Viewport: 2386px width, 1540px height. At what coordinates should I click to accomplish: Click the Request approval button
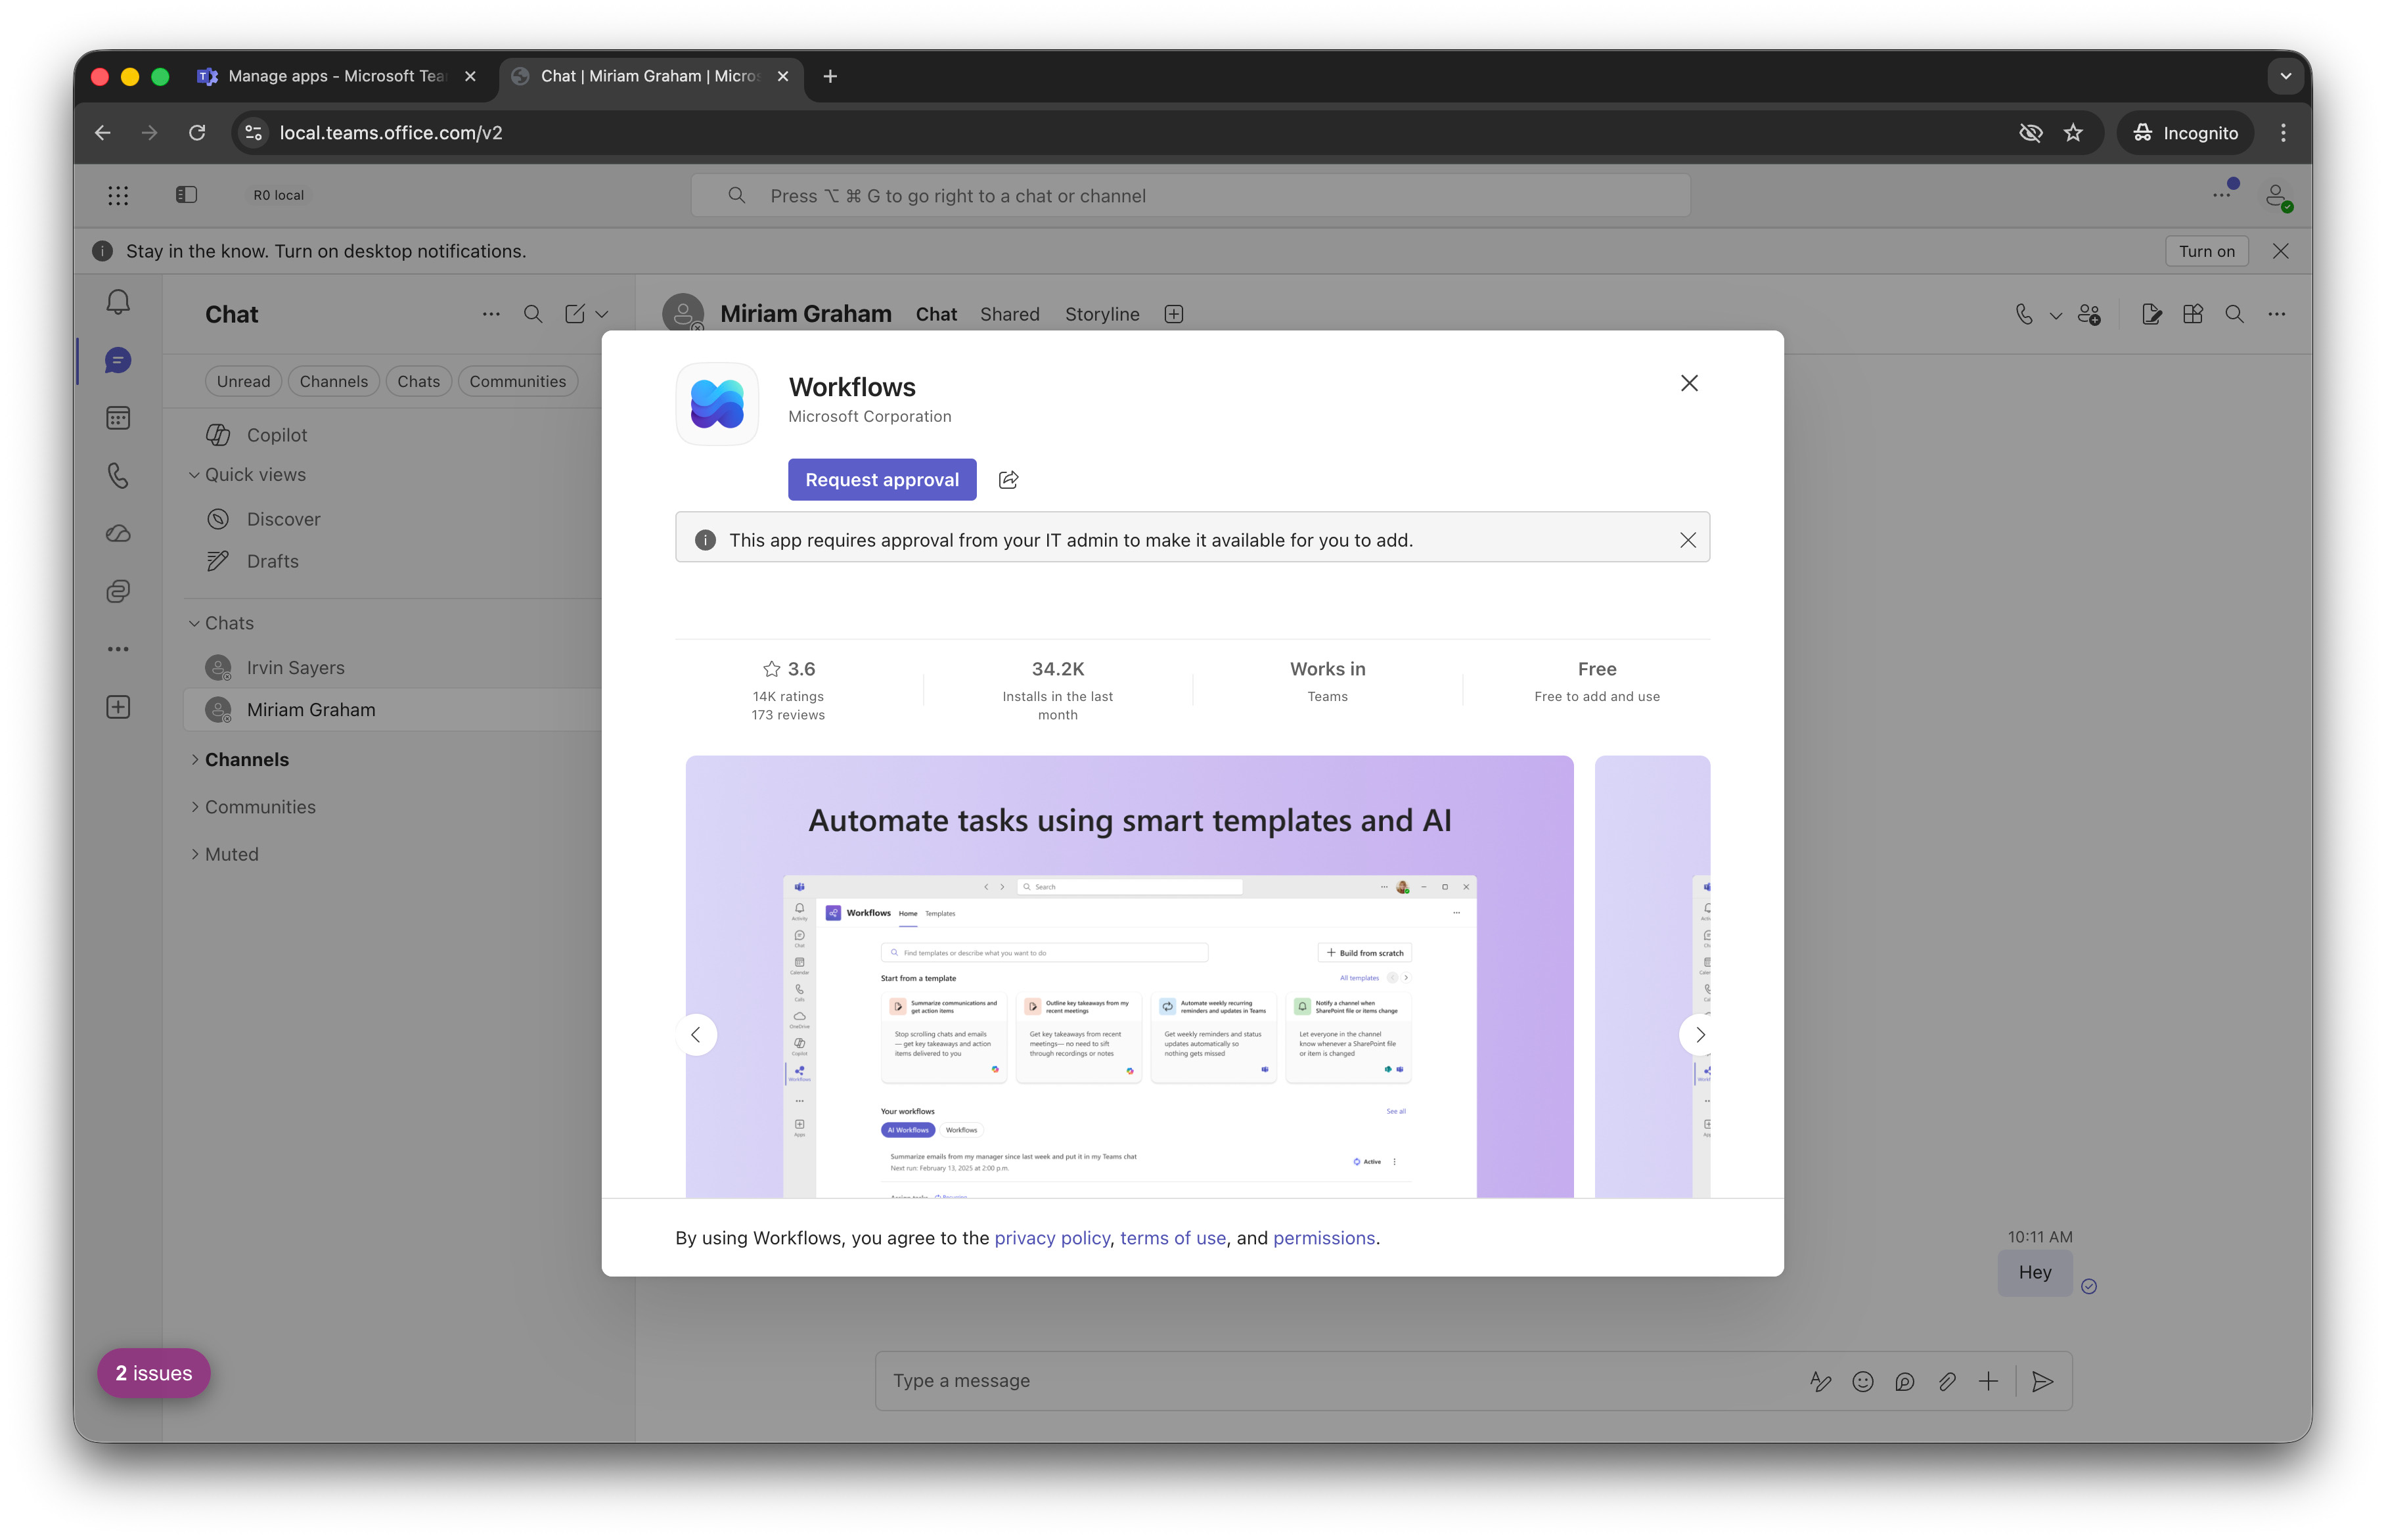point(882,480)
